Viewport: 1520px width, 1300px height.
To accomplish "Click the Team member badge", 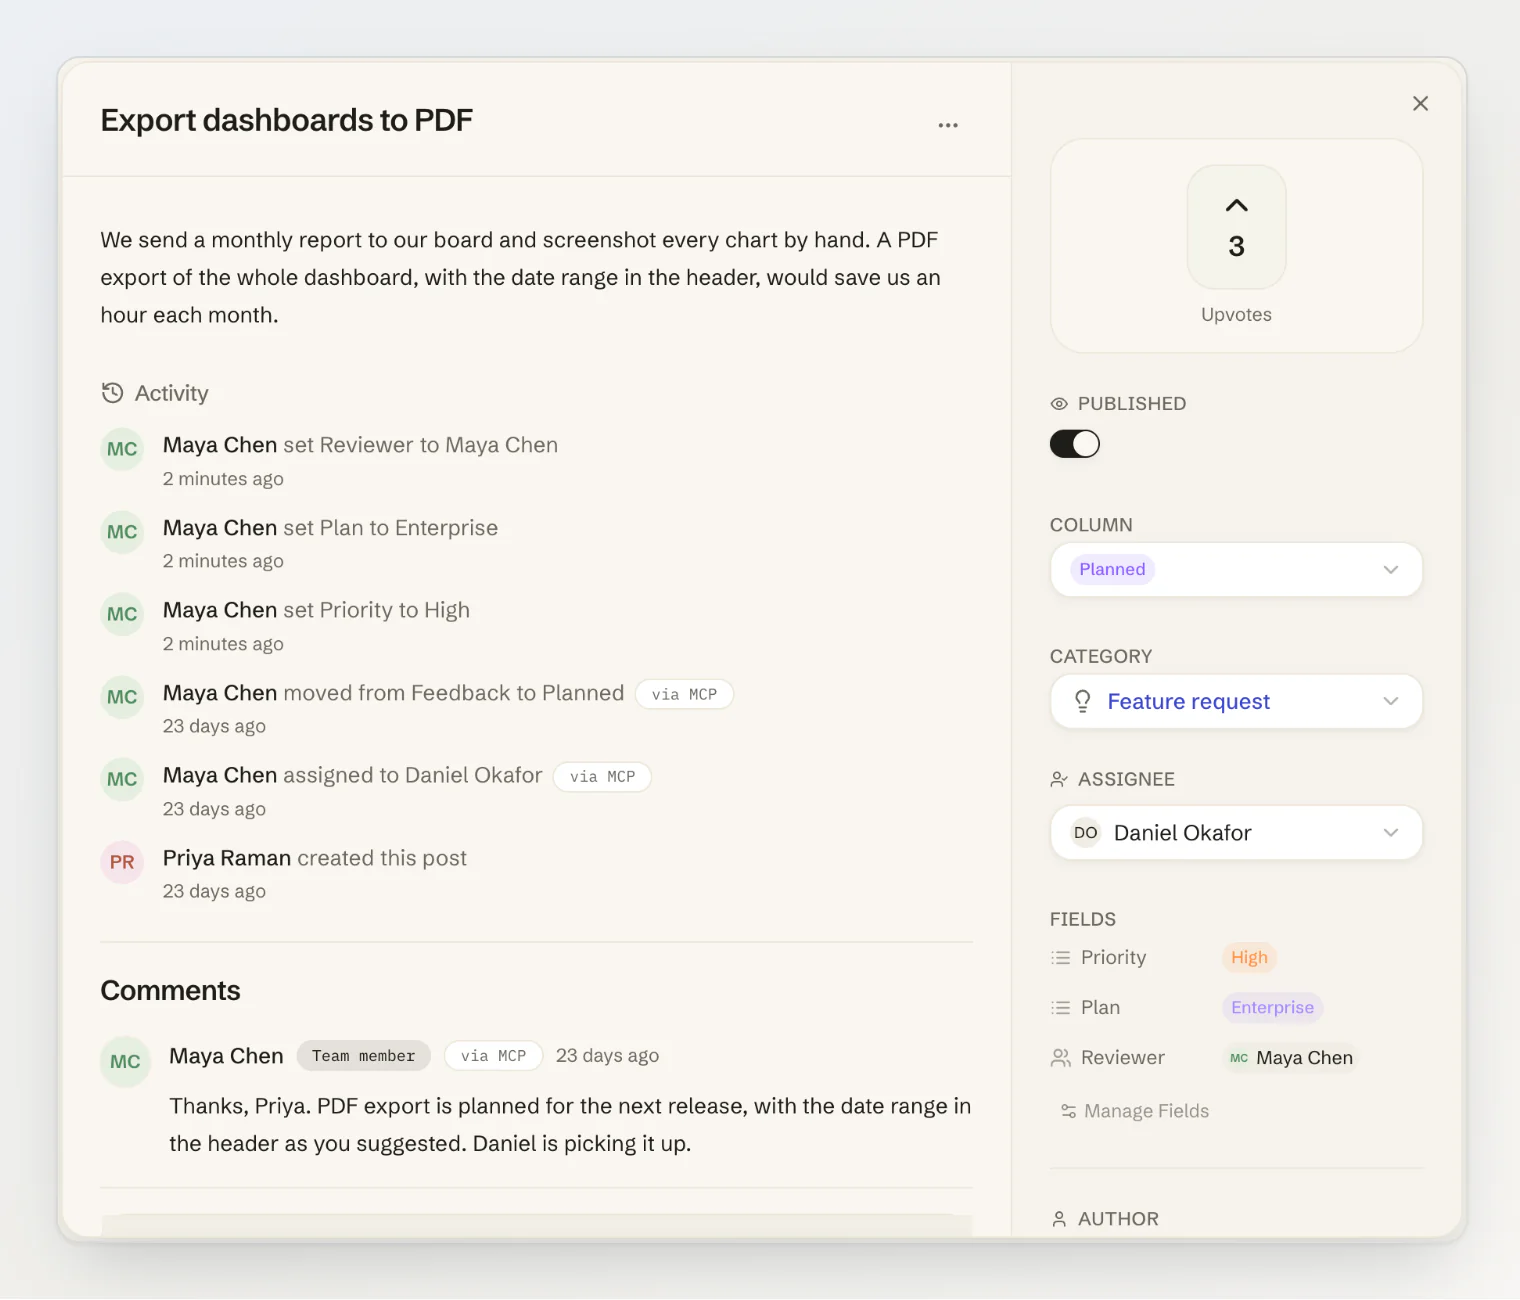I will point(363,1056).
